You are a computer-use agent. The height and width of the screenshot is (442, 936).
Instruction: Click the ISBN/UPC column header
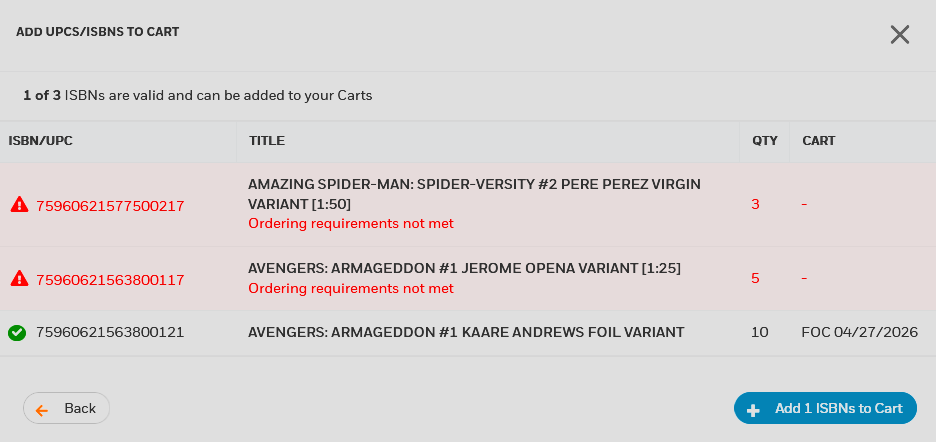41,141
